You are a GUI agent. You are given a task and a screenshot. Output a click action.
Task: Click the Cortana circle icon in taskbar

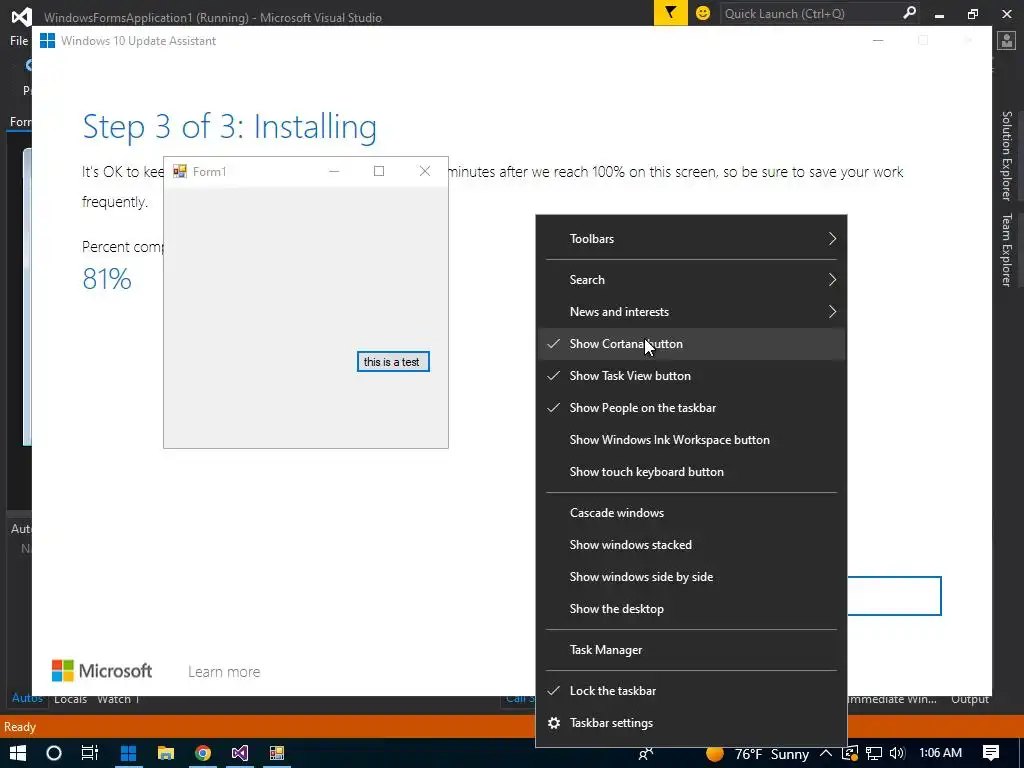[x=54, y=753]
